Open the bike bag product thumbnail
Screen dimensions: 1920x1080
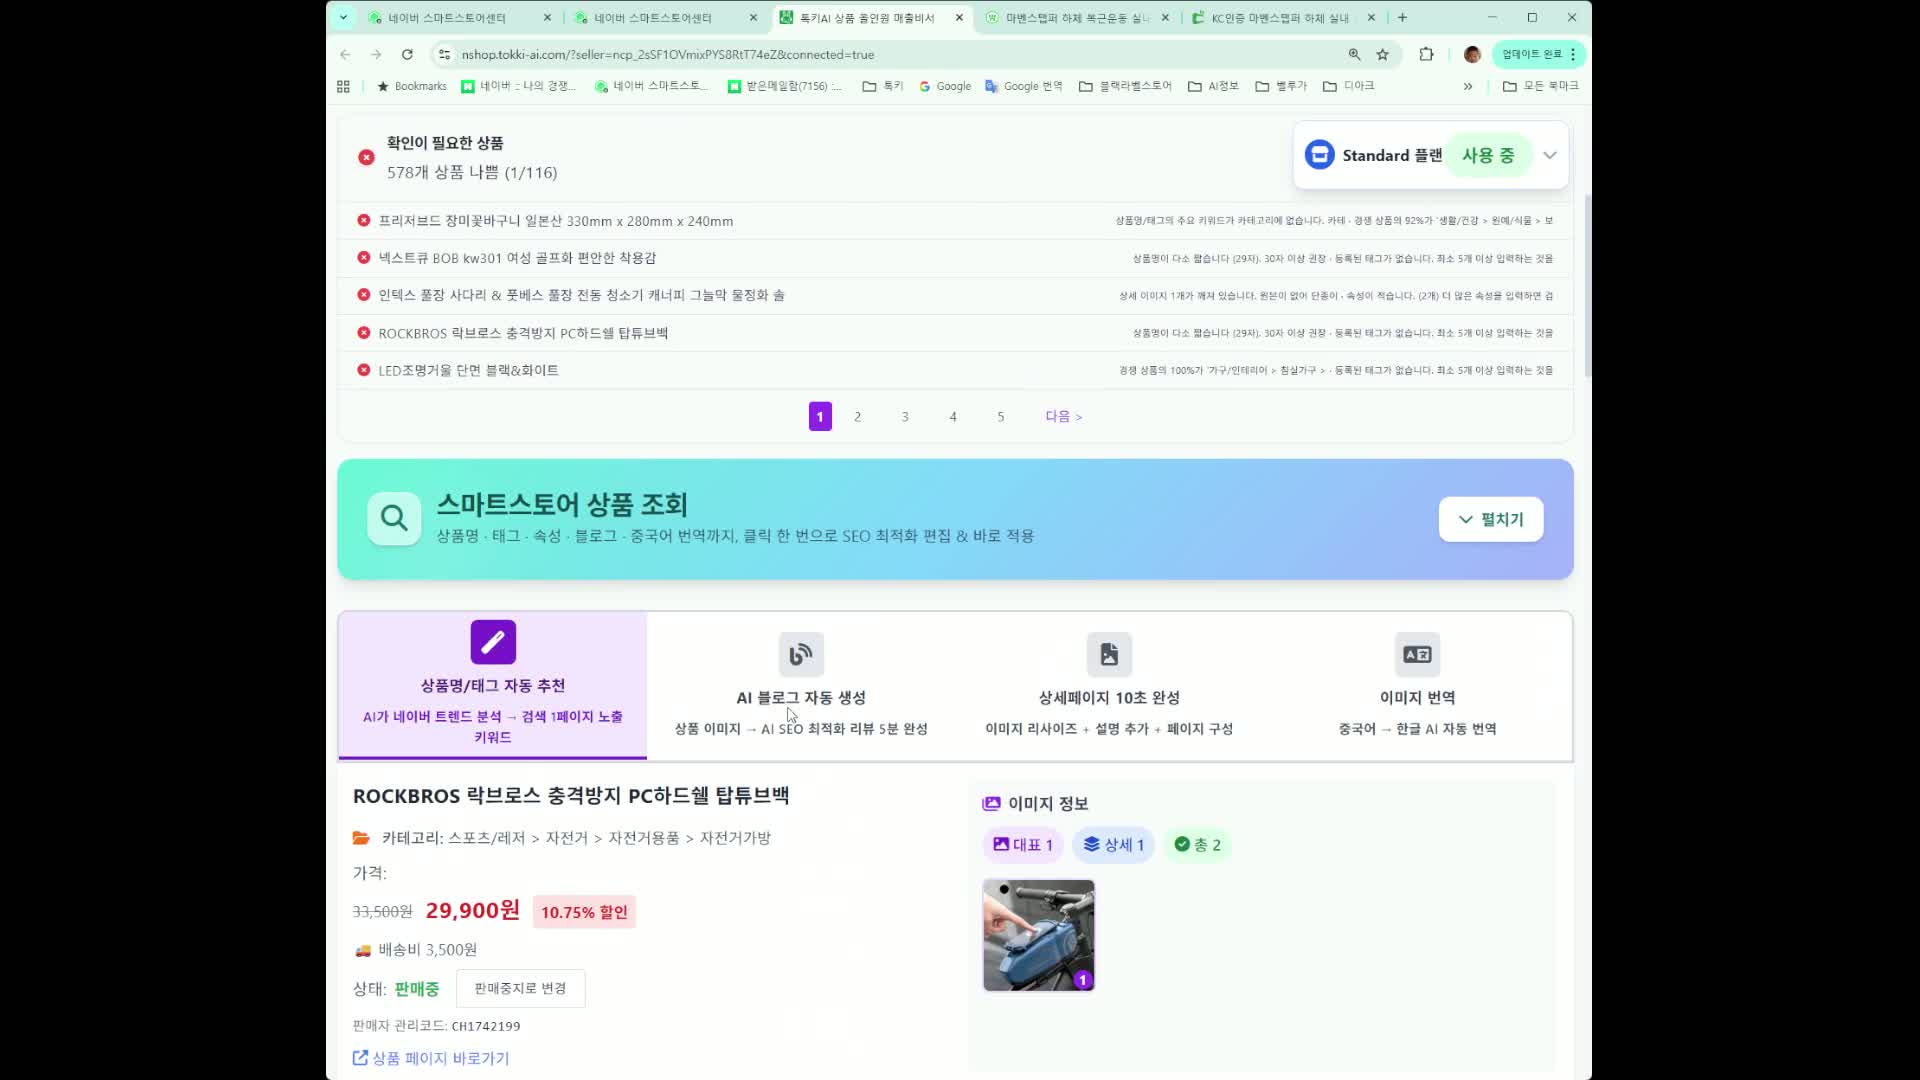1038,936
